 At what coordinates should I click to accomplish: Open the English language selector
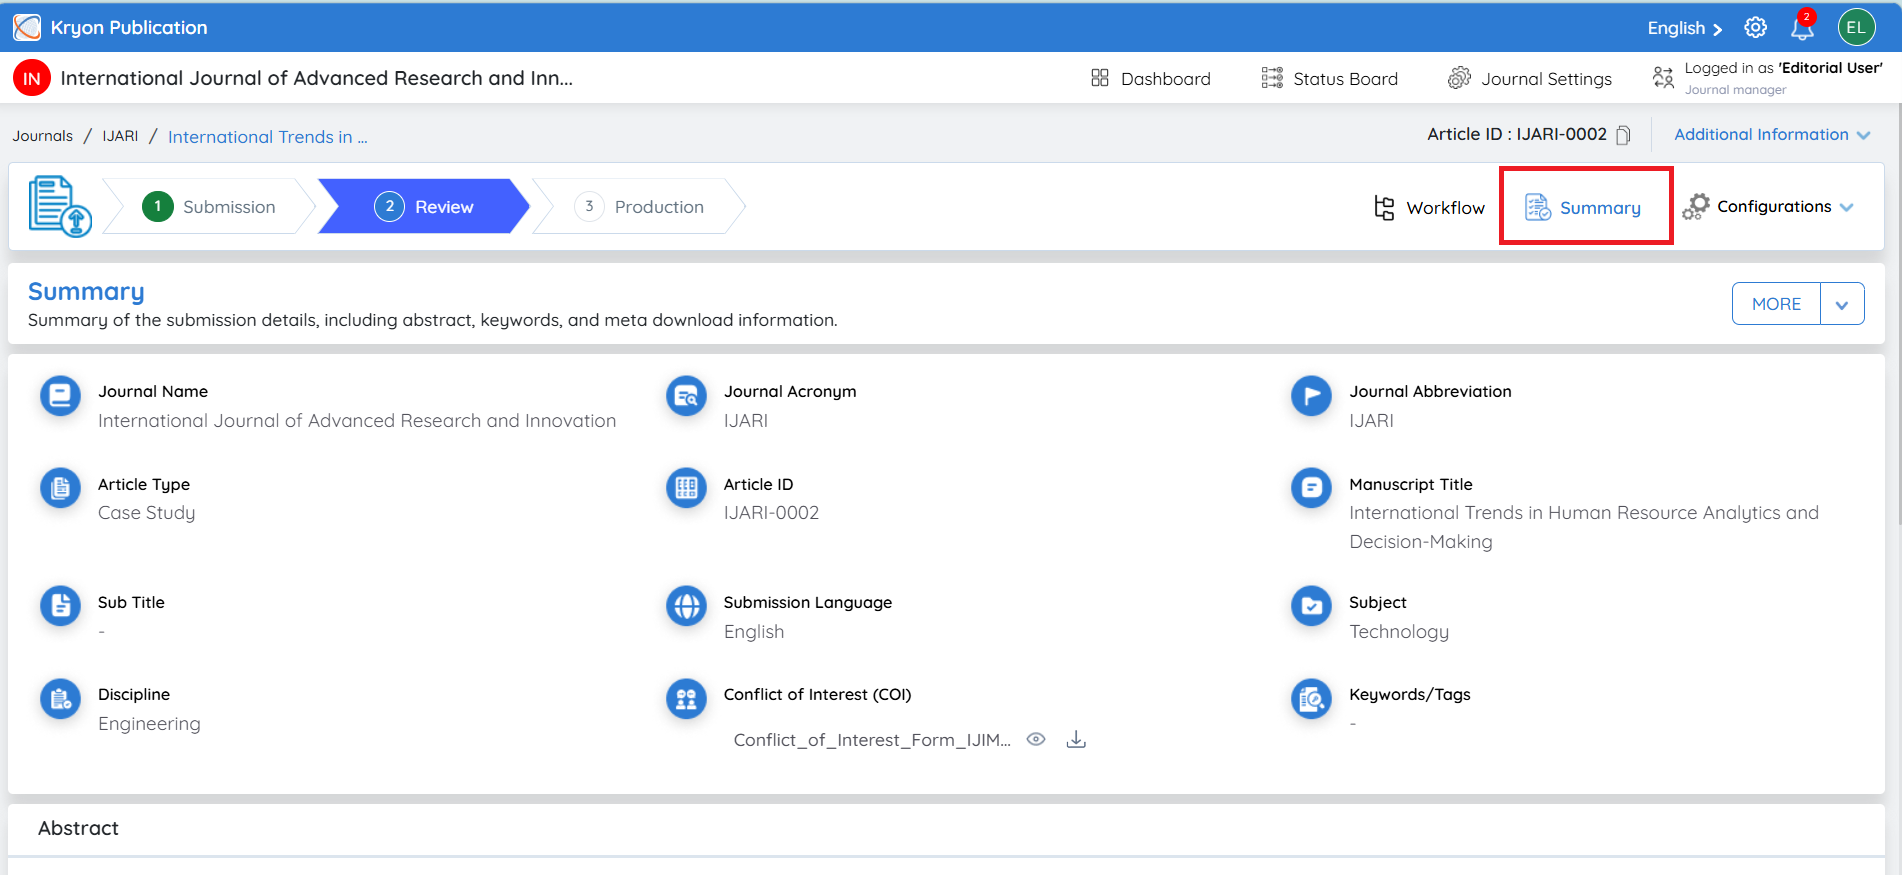point(1685,28)
